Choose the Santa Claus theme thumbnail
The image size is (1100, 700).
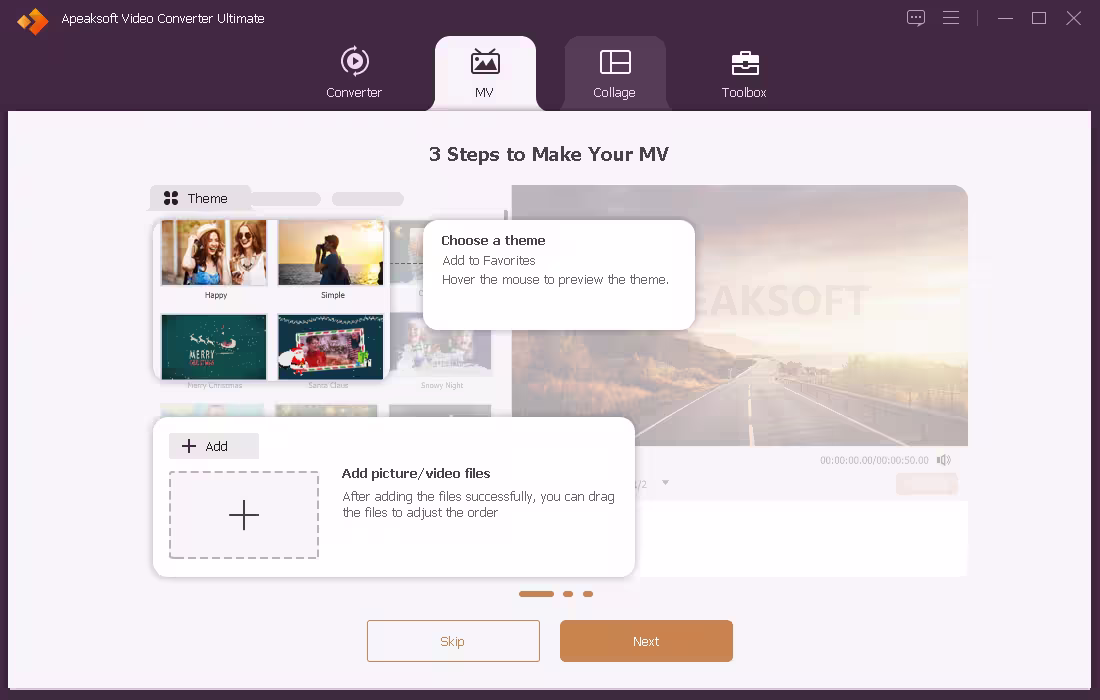pos(330,346)
